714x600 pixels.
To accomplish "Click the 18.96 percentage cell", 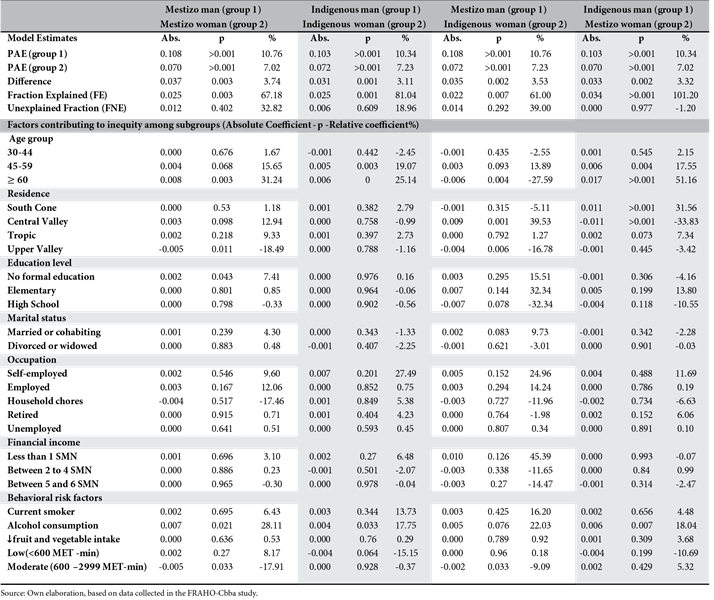I will pos(406,109).
